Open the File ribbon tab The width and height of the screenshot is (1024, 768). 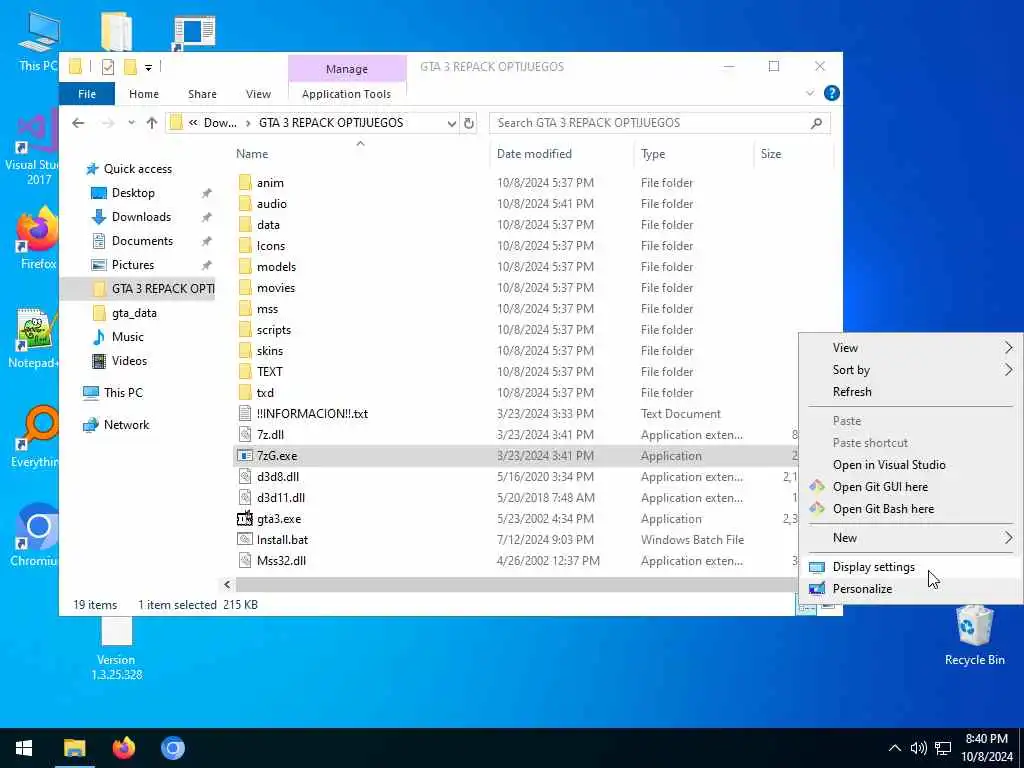(87, 94)
